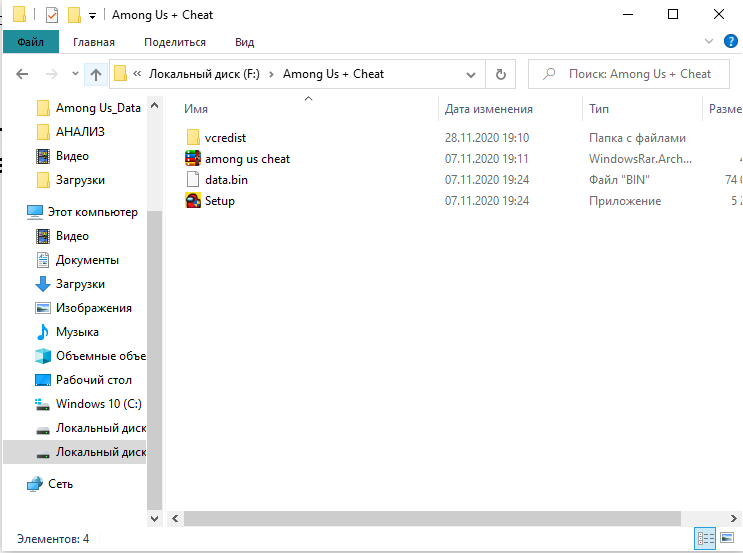The height and width of the screenshot is (553, 743).
Task: Click the navigation pane vertical scrollbar thumb
Action: click(x=154, y=360)
